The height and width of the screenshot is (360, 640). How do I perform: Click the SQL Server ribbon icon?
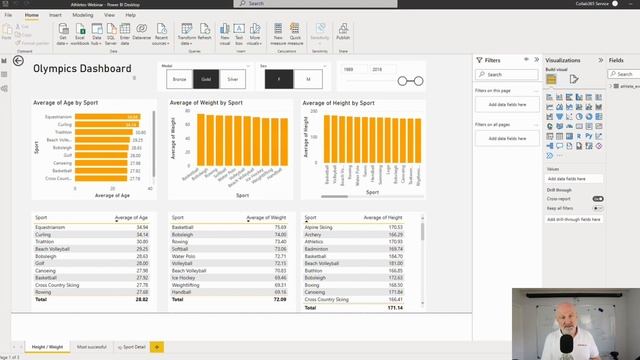coord(111,34)
